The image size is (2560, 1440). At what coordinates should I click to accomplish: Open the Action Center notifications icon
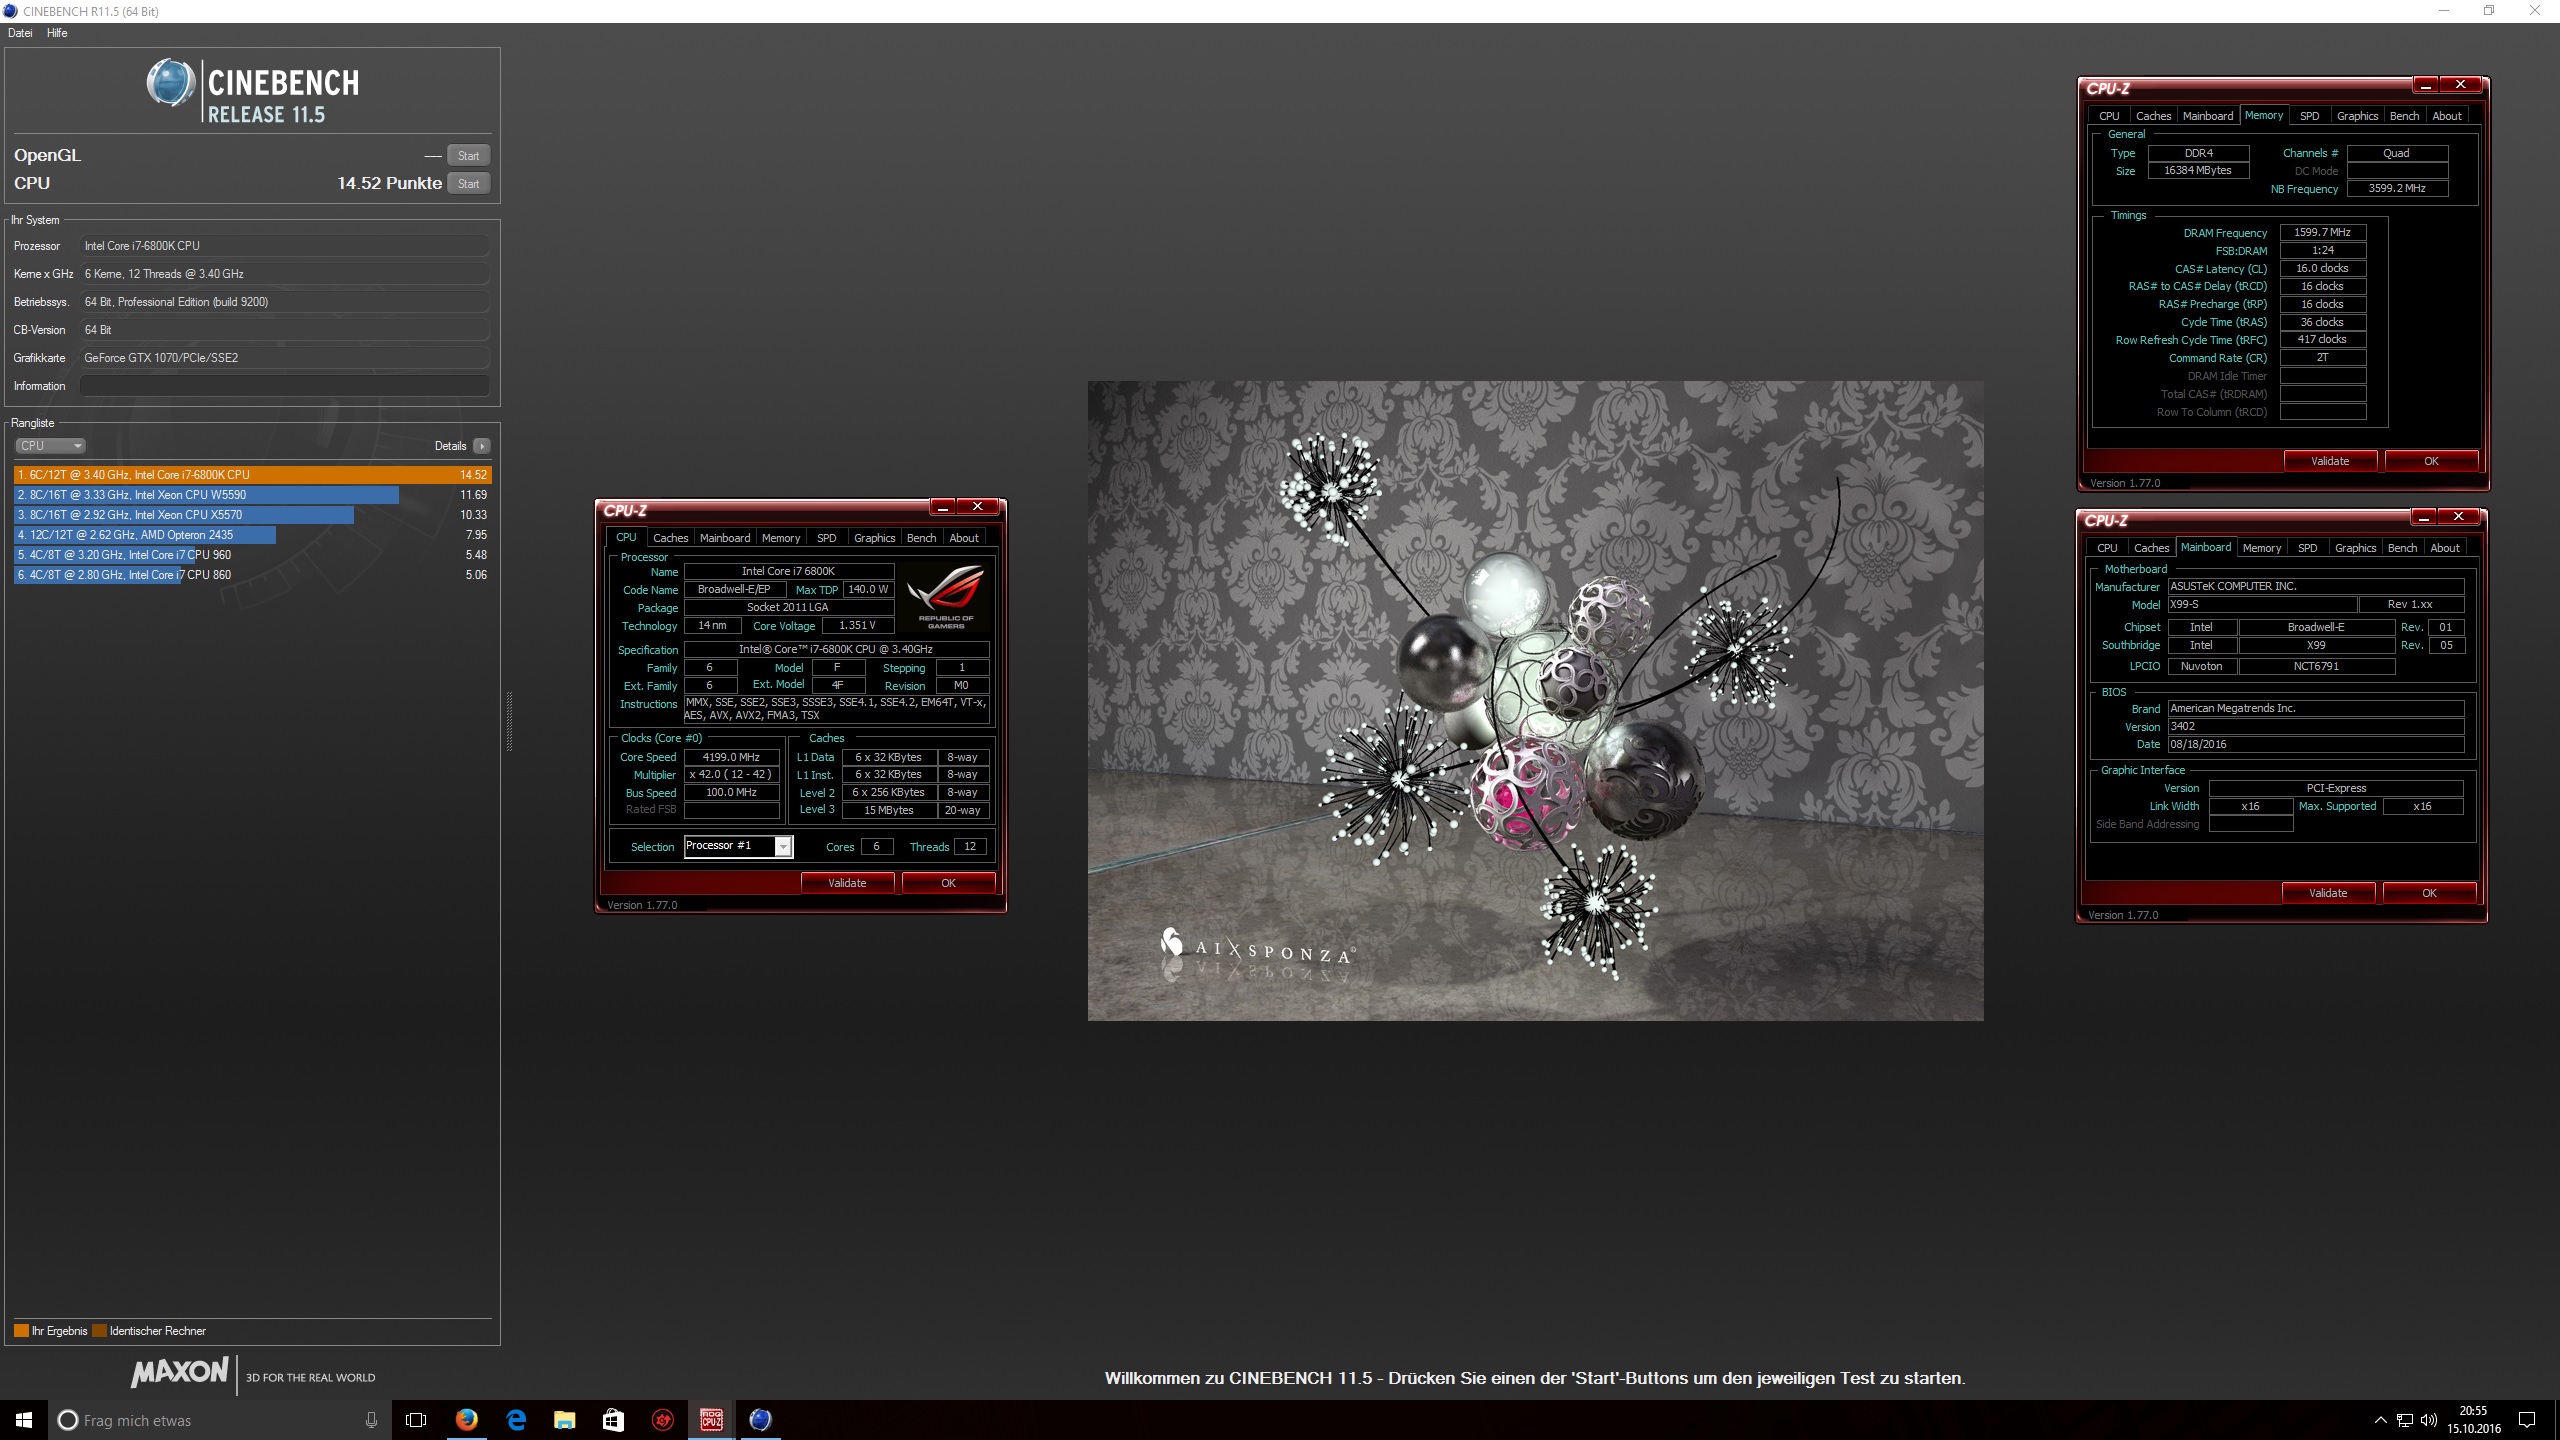pos(2527,1420)
